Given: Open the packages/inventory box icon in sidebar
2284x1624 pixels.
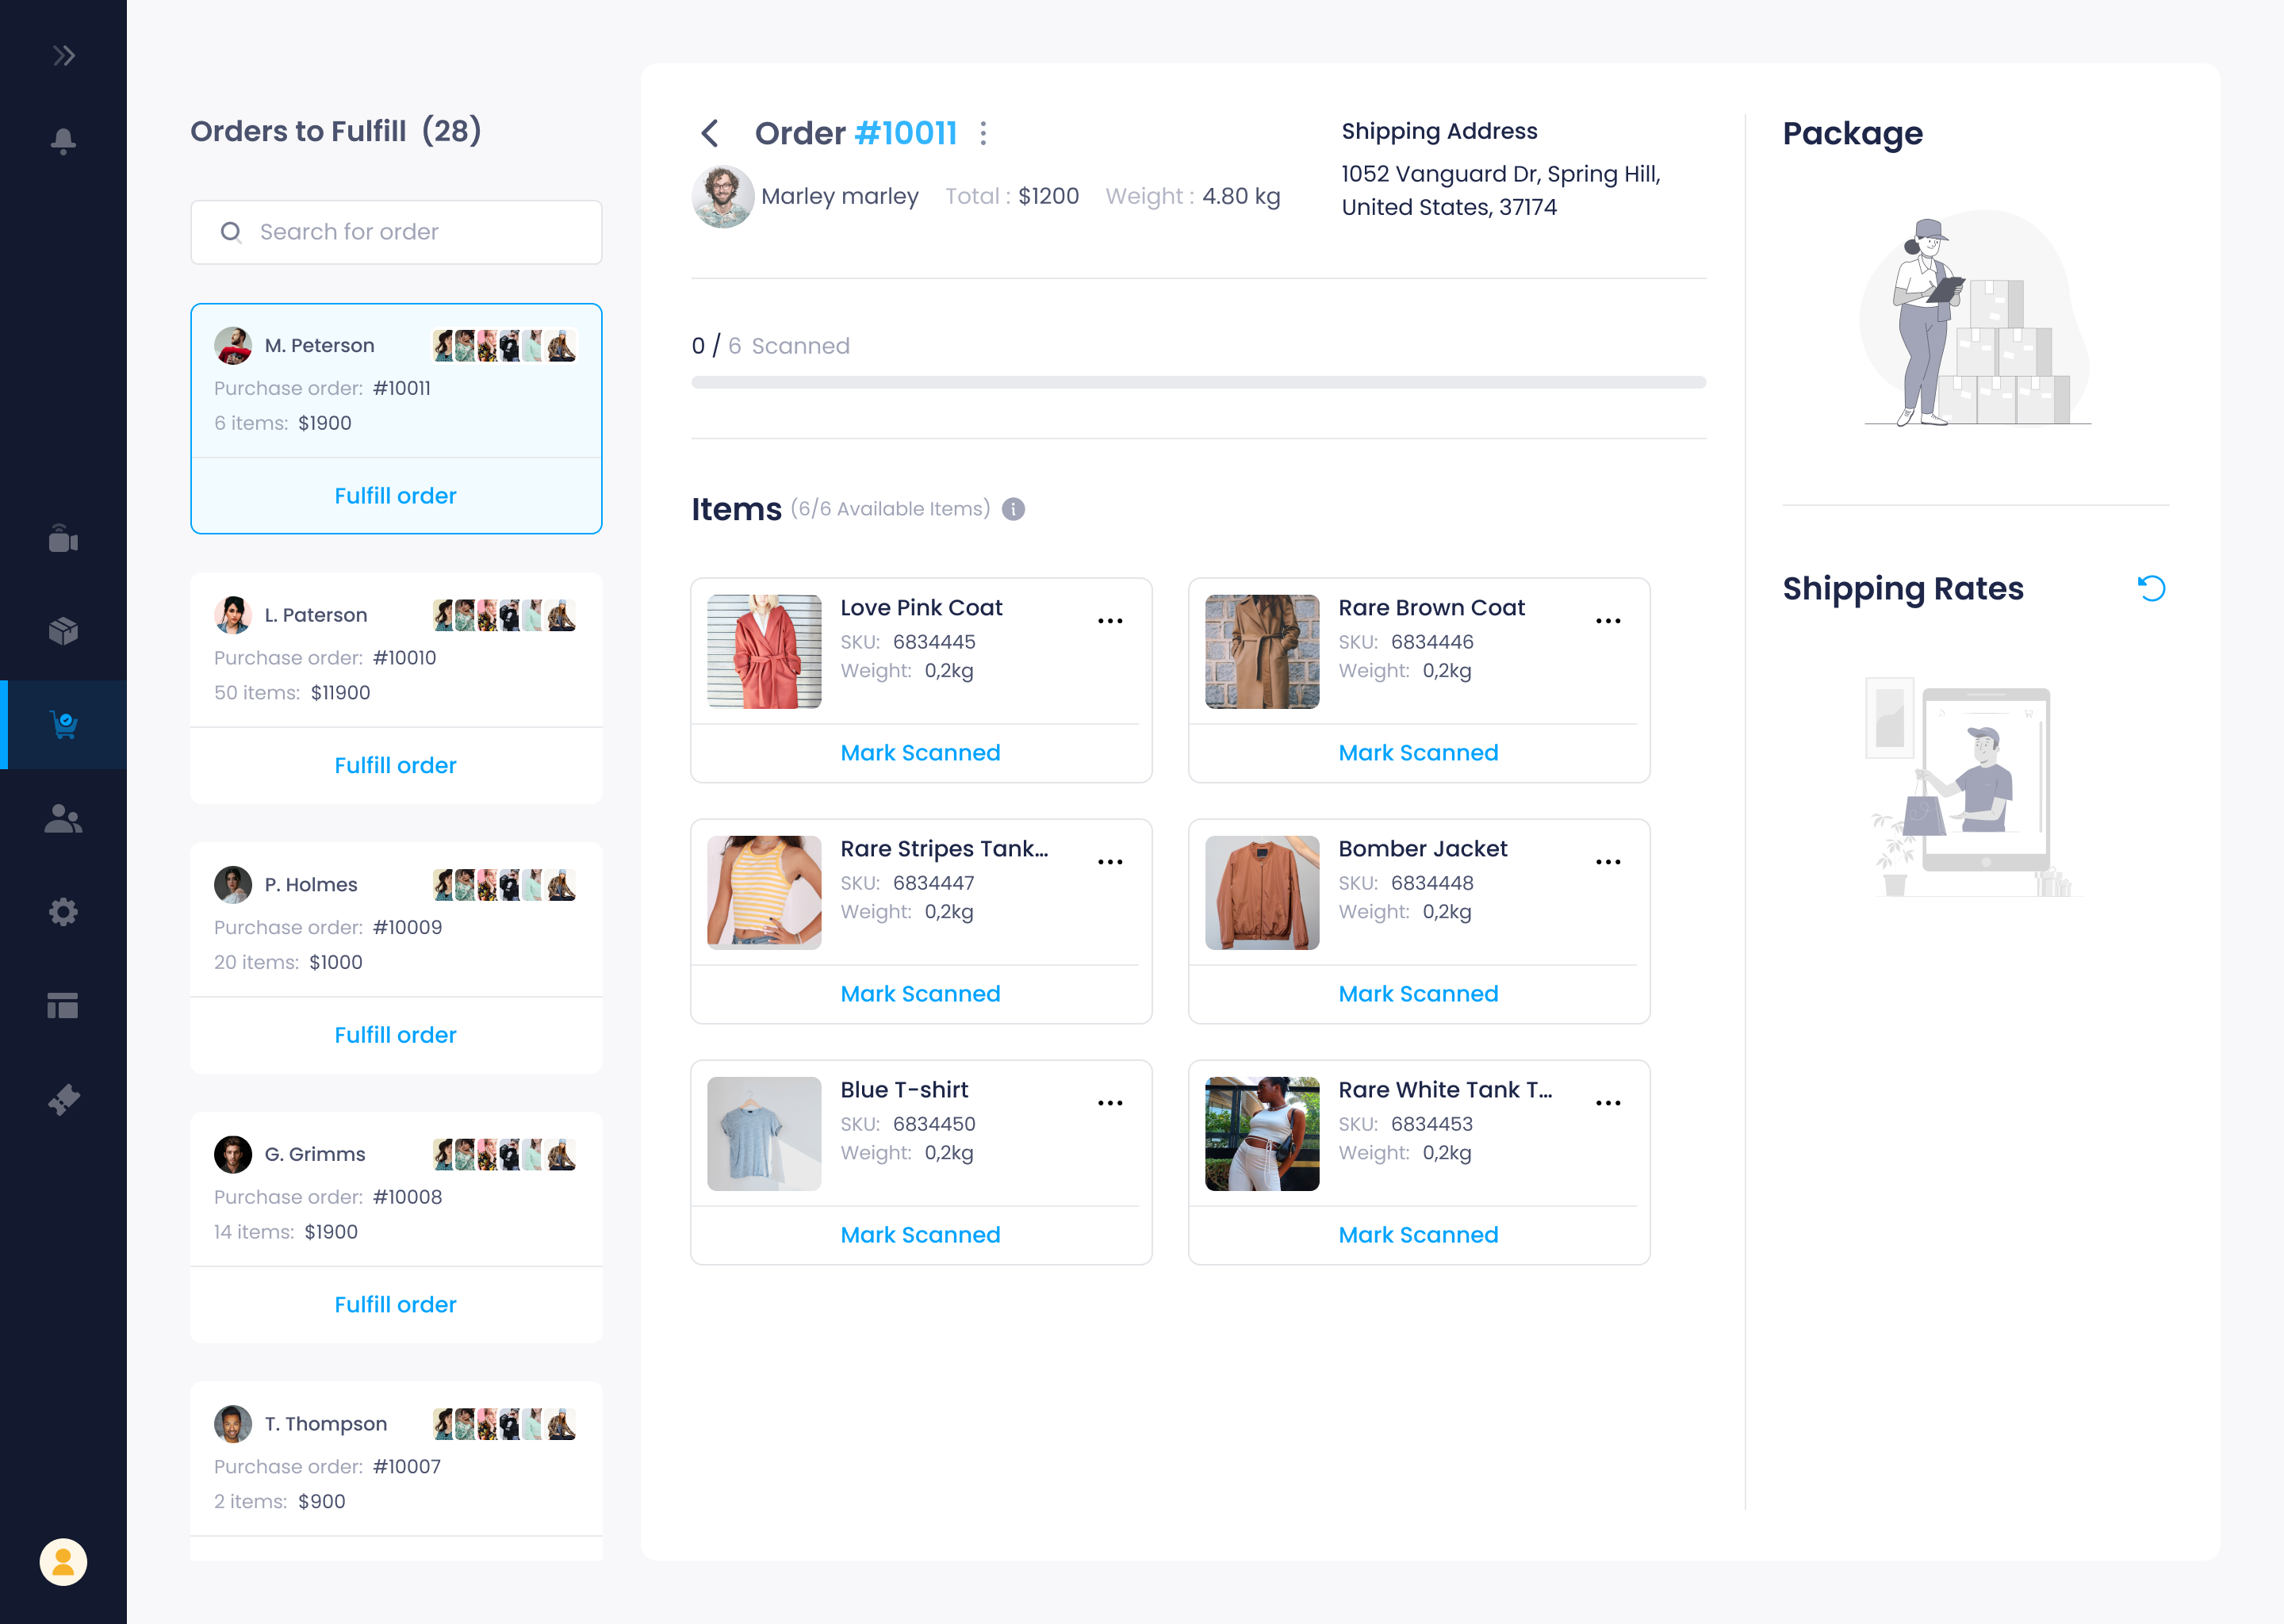Looking at the screenshot, I should point(63,630).
